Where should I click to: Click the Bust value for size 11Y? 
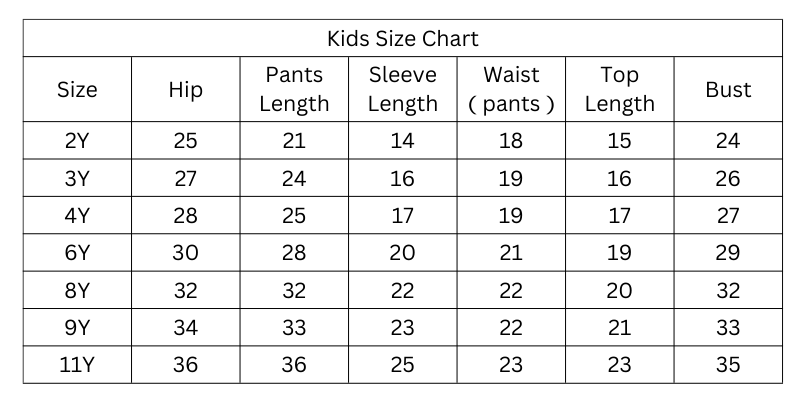point(728,365)
